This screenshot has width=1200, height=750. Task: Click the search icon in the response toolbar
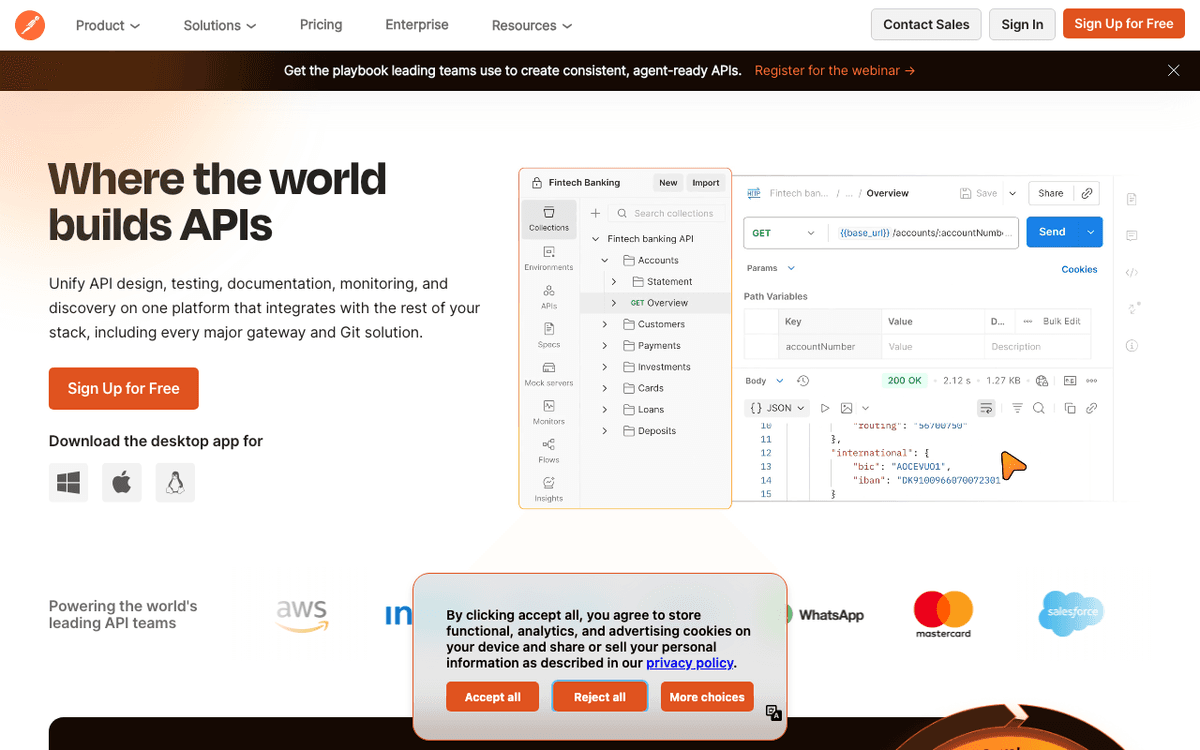coord(1039,408)
